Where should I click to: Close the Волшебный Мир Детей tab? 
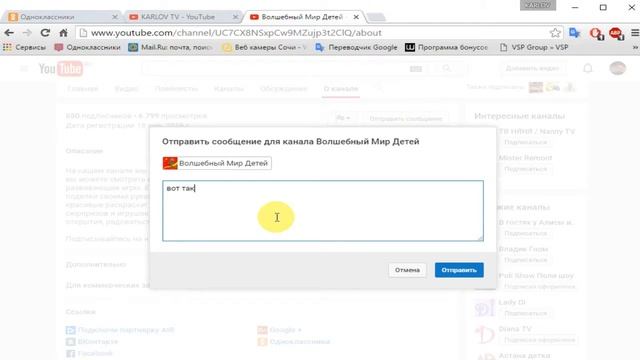(356, 17)
